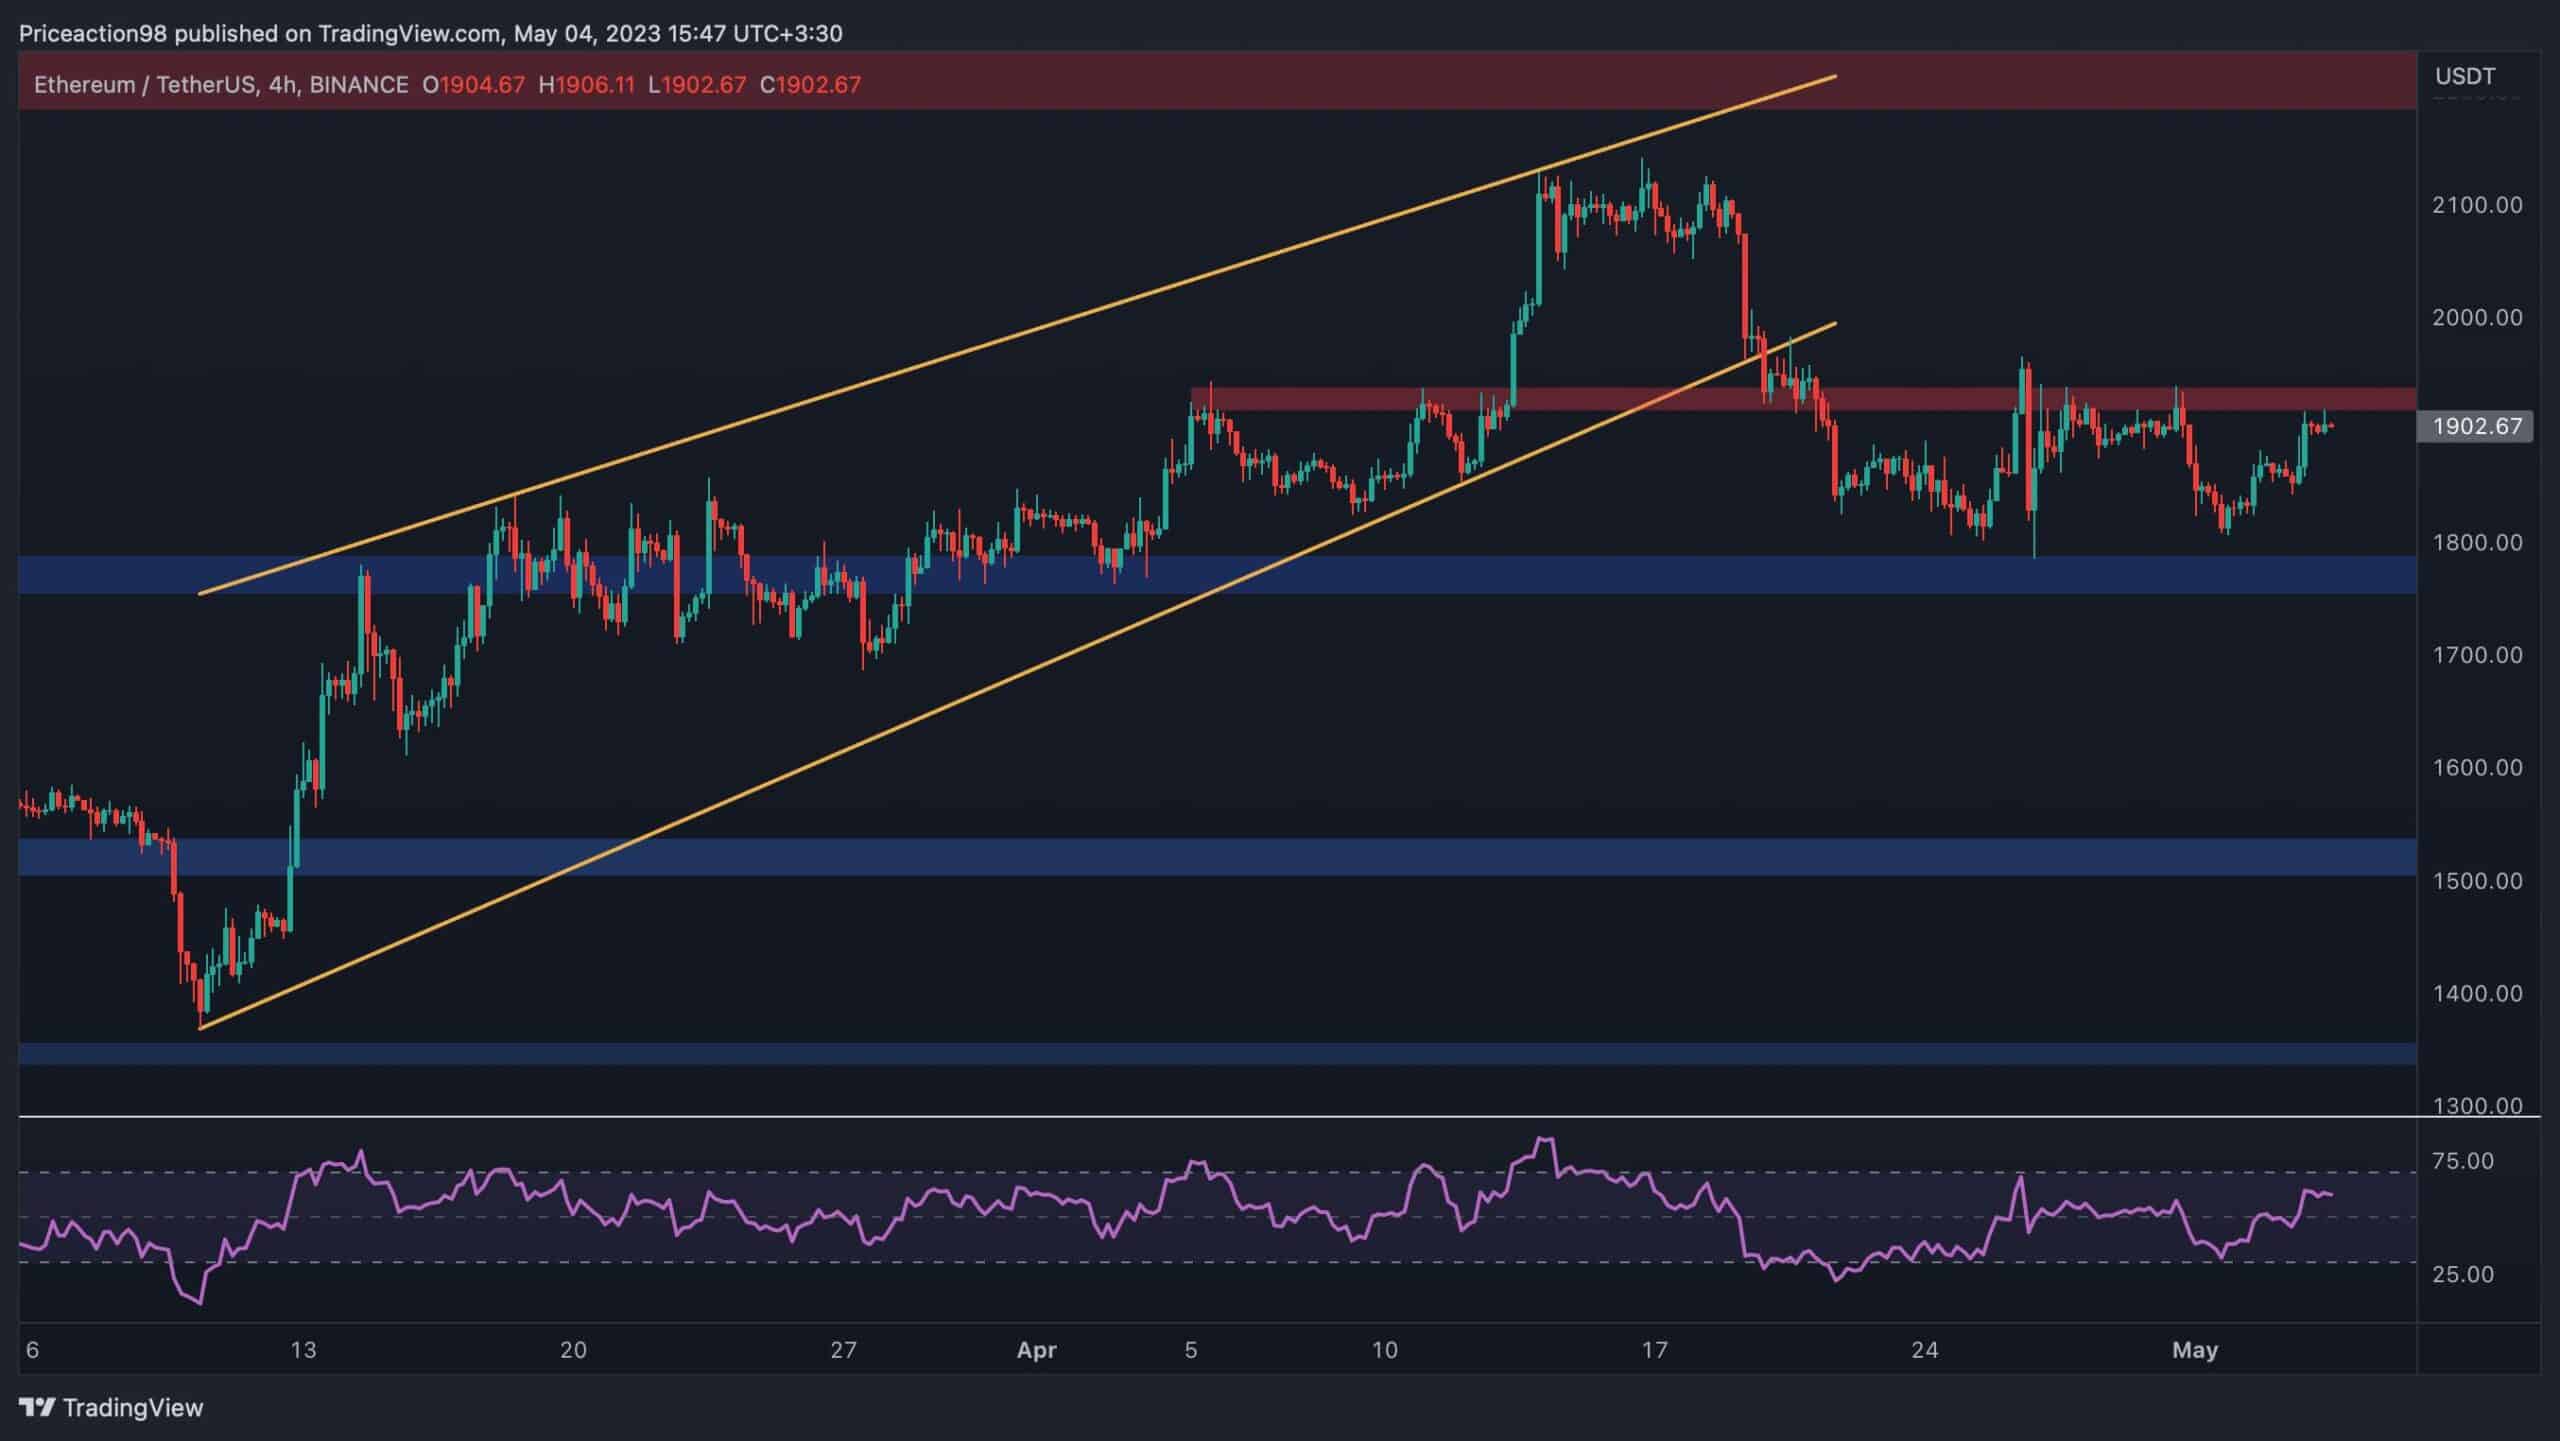The height and width of the screenshot is (1441, 2560).
Task: Select the top red supply zone
Action: 1217,82
